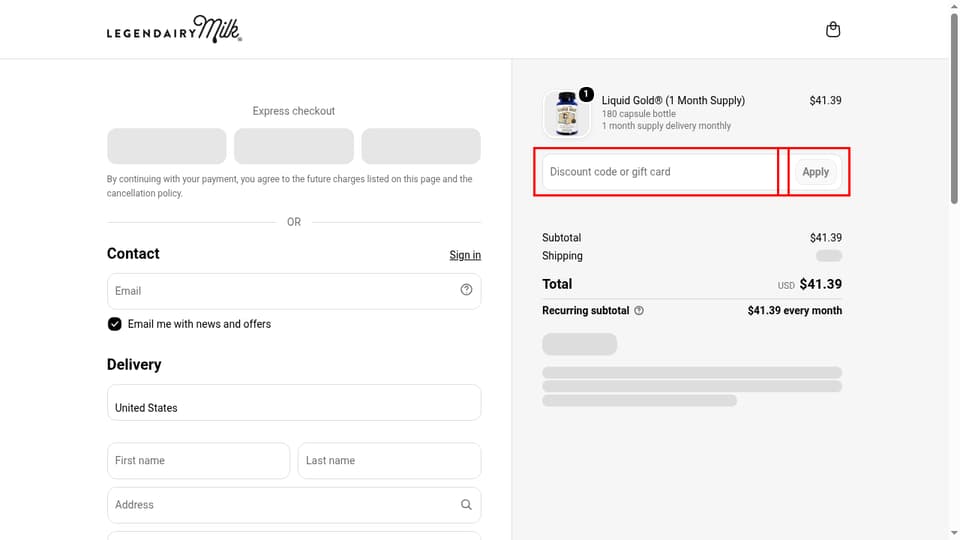The width and height of the screenshot is (960, 540).
Task: Click the email field help question icon
Action: (x=467, y=290)
